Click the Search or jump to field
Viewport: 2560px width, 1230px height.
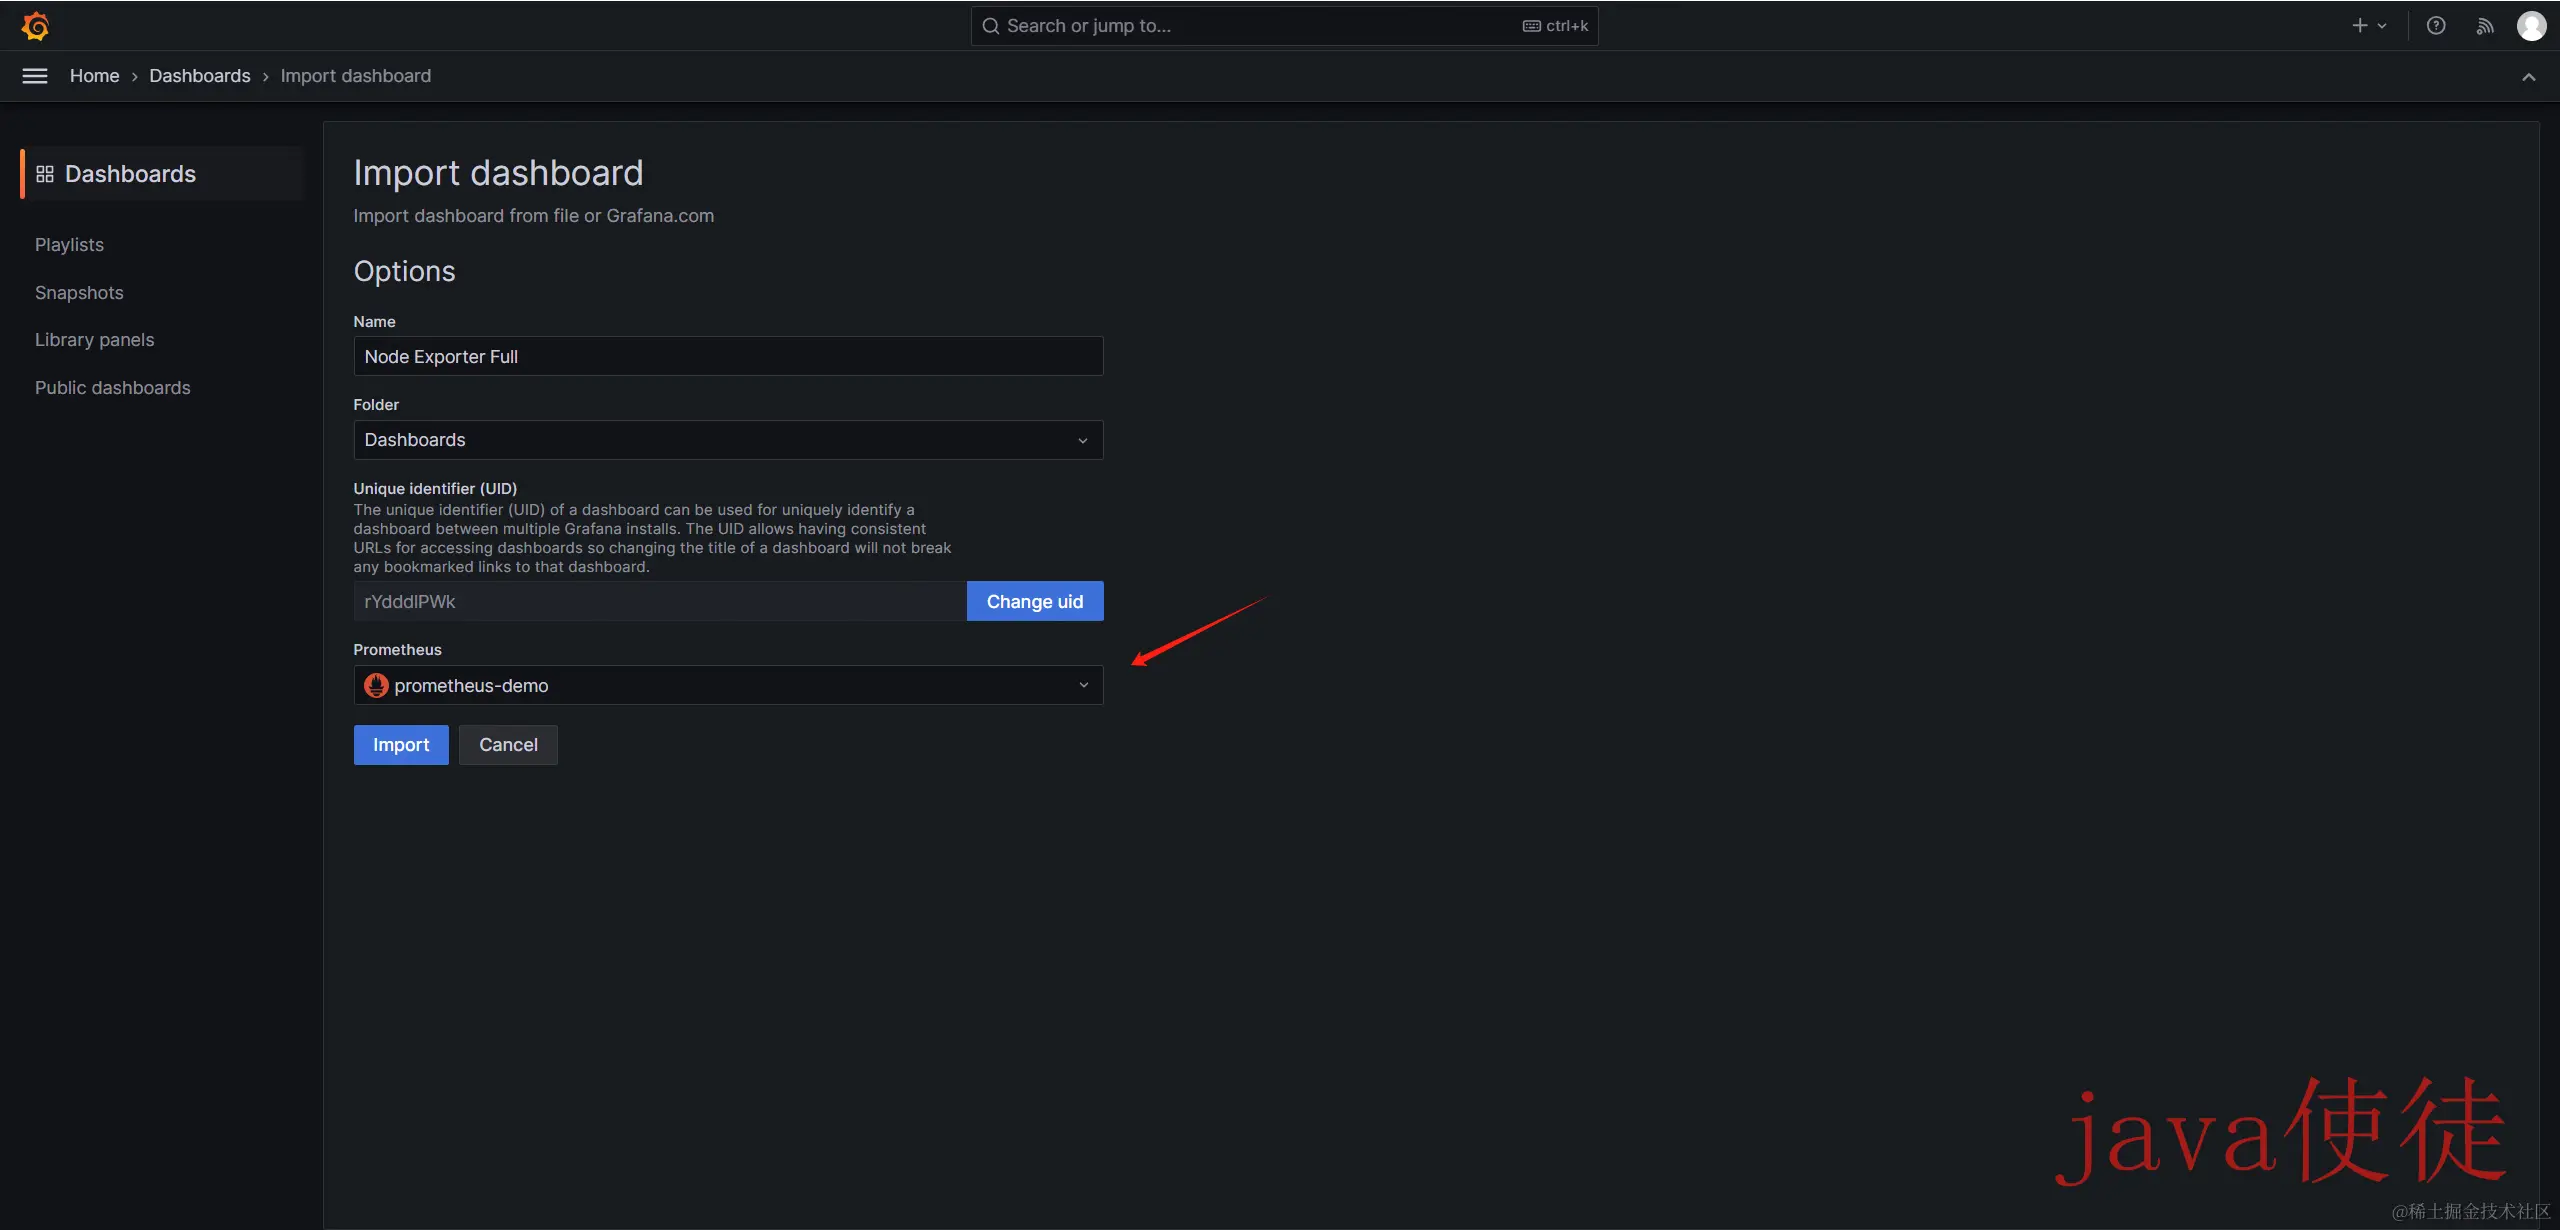[x=1284, y=26]
